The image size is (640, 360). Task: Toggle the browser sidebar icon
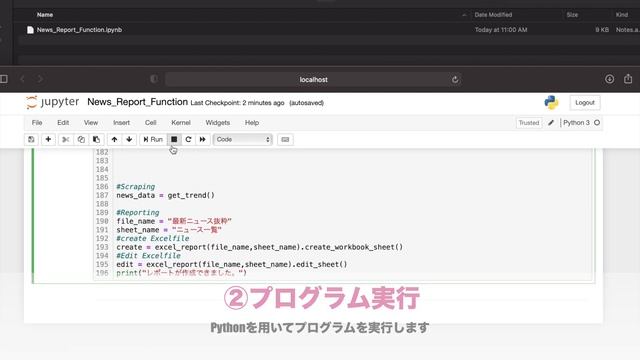click(4, 79)
